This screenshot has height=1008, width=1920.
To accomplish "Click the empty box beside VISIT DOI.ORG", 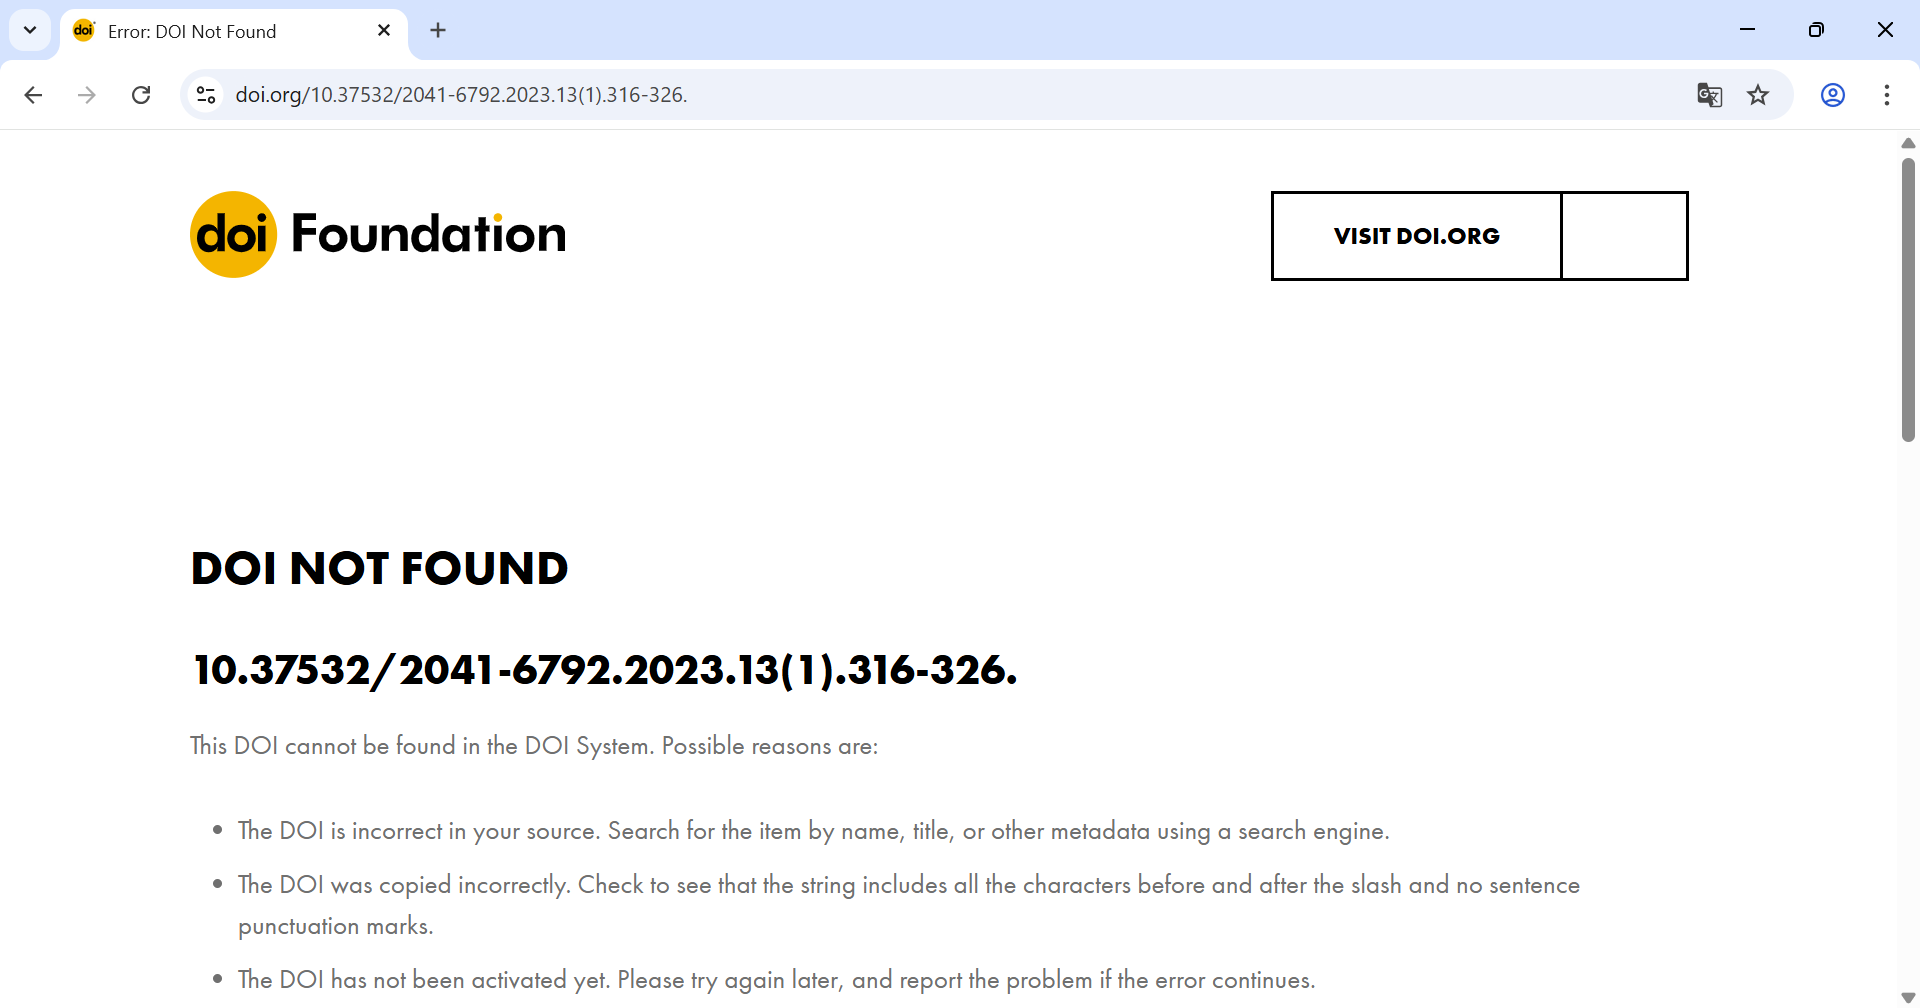I will point(1624,236).
